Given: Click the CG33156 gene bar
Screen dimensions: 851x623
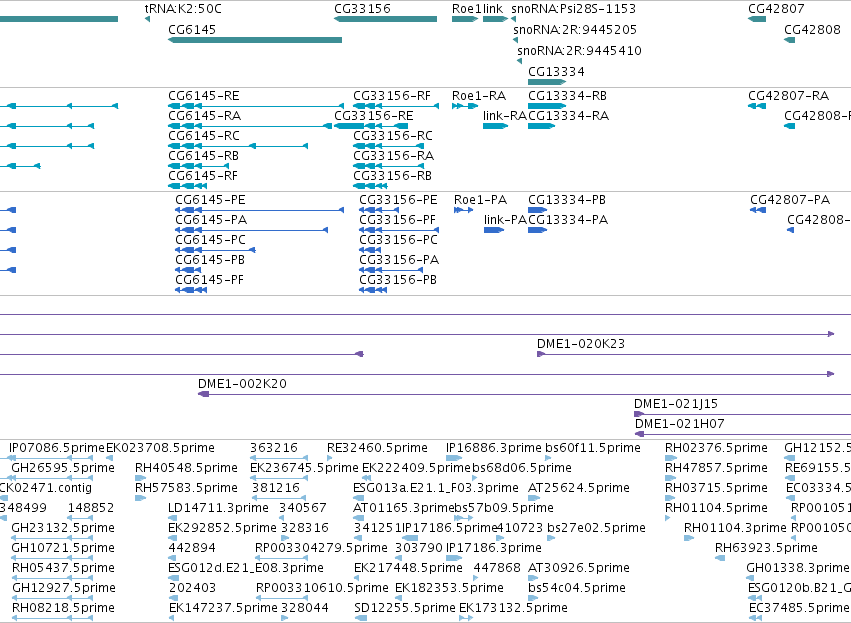Looking at the screenshot, I should (x=385, y=19).
